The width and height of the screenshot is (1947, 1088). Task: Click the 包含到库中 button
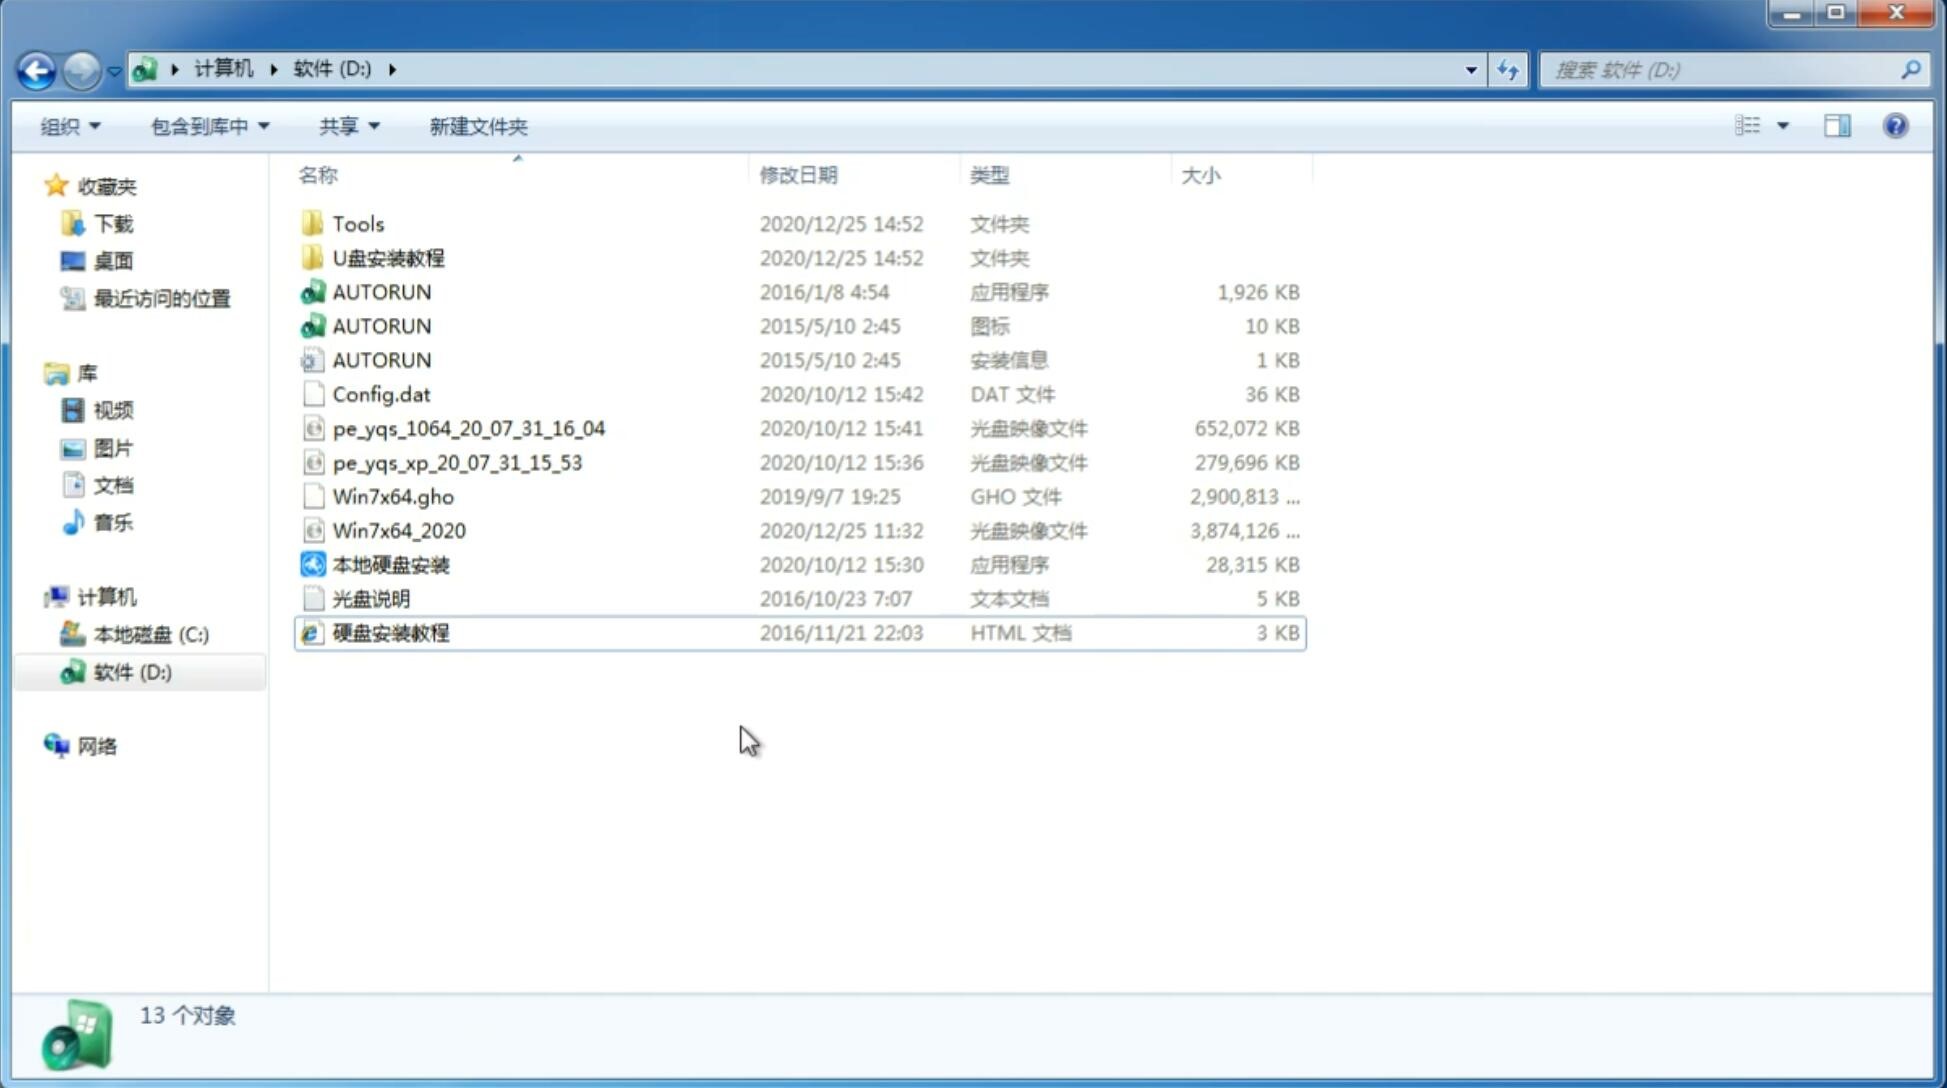[207, 126]
